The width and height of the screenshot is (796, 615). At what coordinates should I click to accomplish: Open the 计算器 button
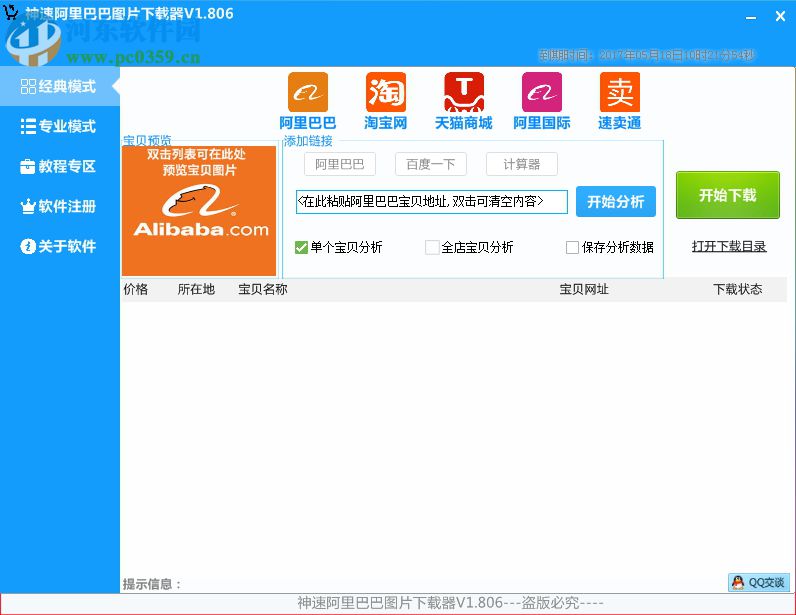coord(521,164)
